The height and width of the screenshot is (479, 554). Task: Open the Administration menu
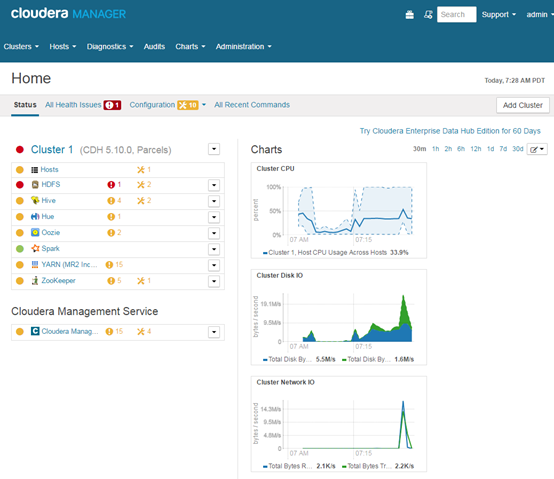[243, 47]
